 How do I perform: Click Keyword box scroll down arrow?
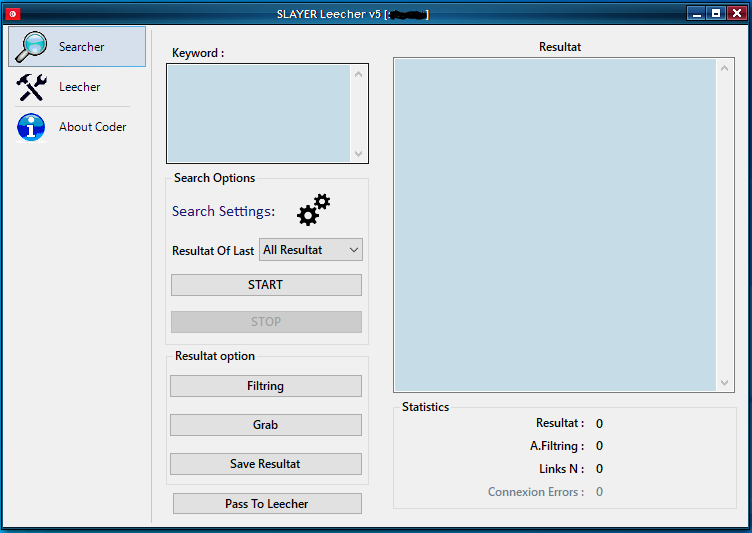click(x=359, y=154)
